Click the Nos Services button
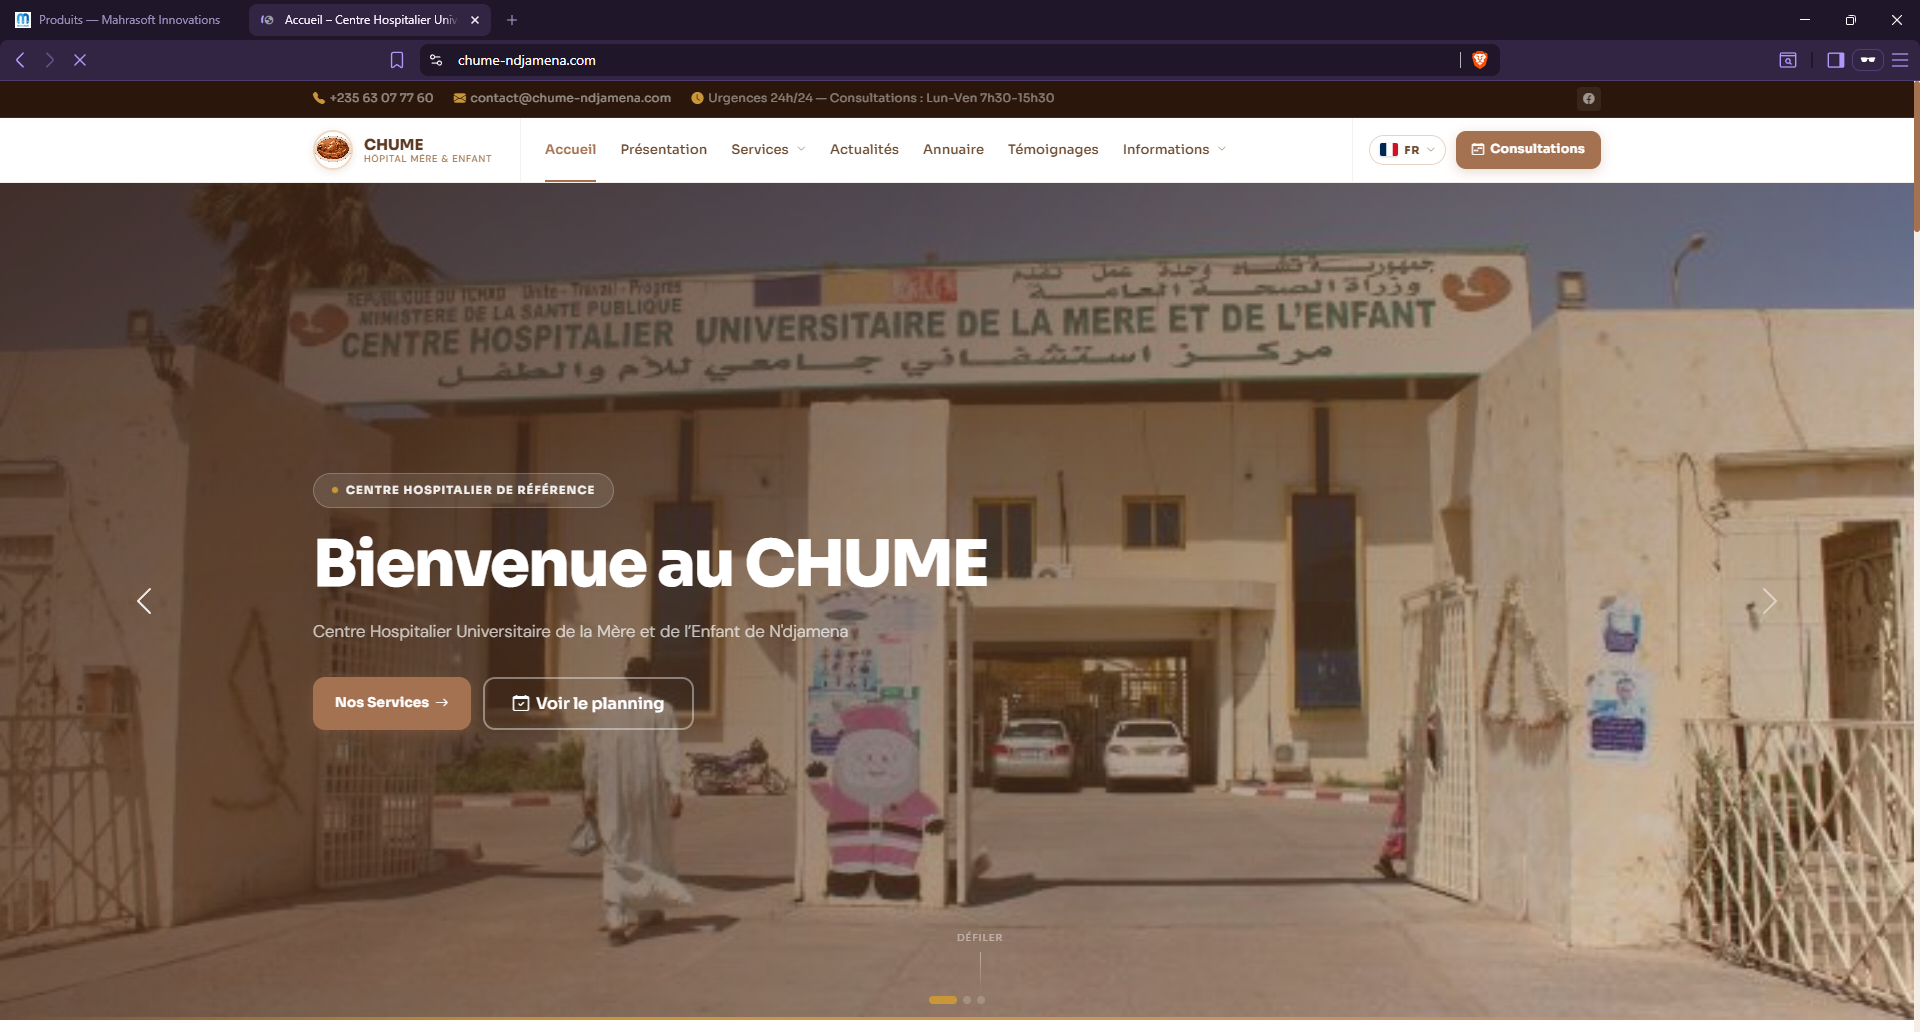Screen dimensions: 1920x1032 click(x=392, y=703)
